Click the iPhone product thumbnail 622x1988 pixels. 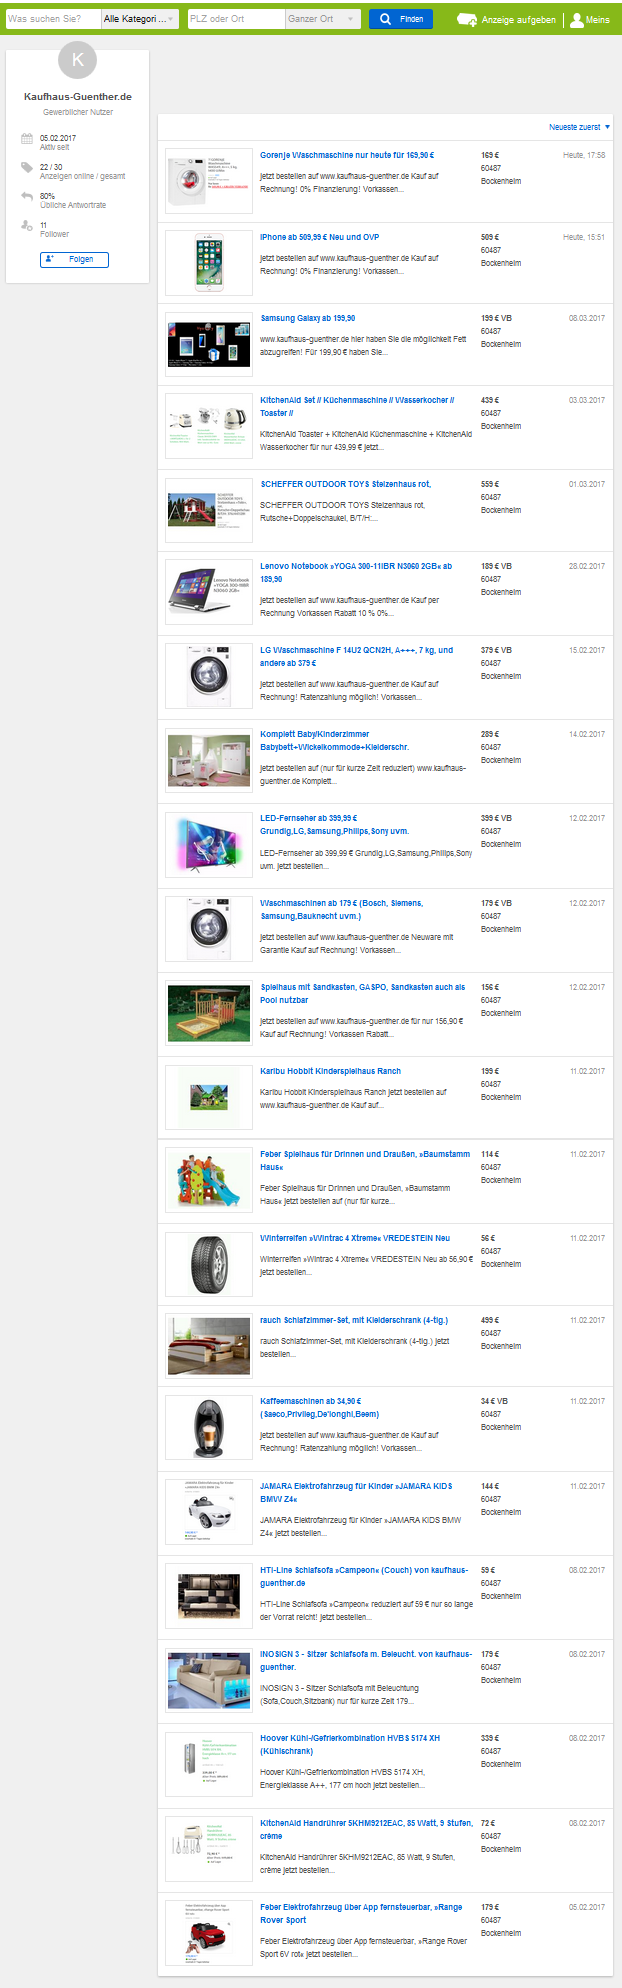coord(209,263)
